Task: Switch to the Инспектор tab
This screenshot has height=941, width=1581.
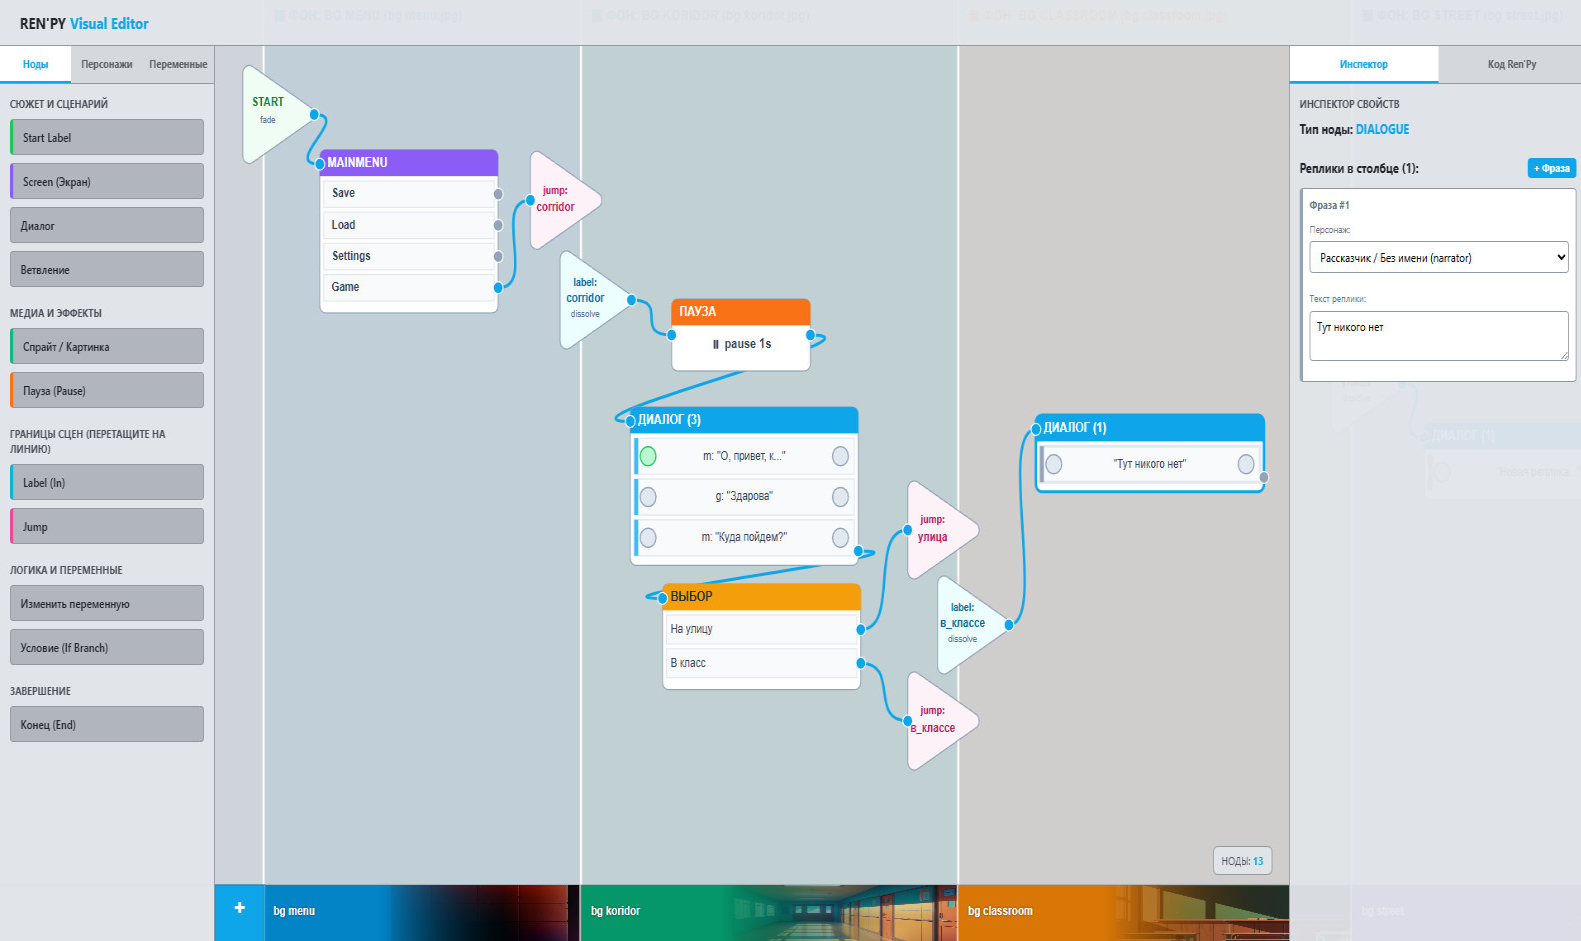Action: (x=1364, y=64)
